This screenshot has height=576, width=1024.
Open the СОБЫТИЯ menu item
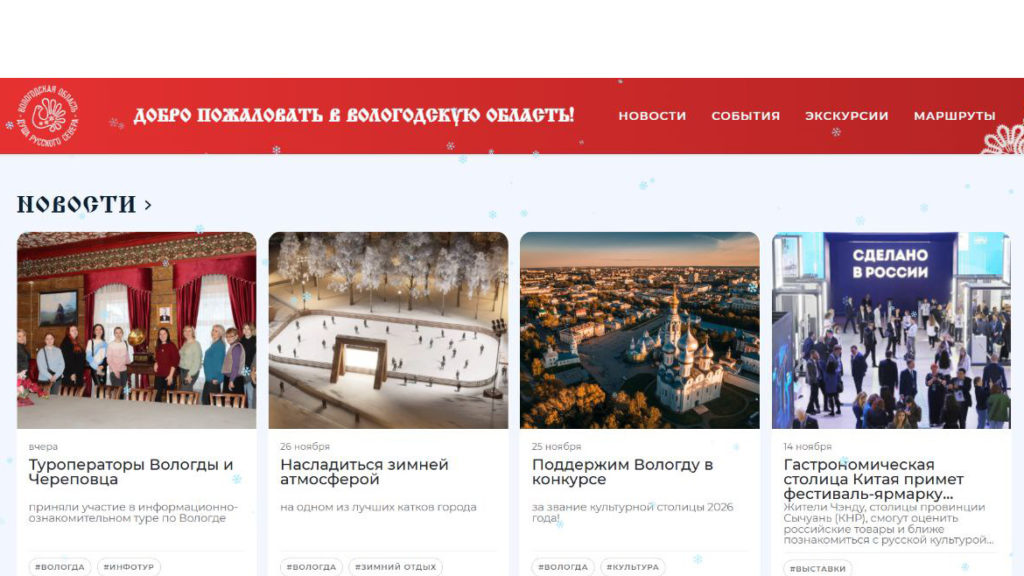pyautogui.click(x=745, y=116)
